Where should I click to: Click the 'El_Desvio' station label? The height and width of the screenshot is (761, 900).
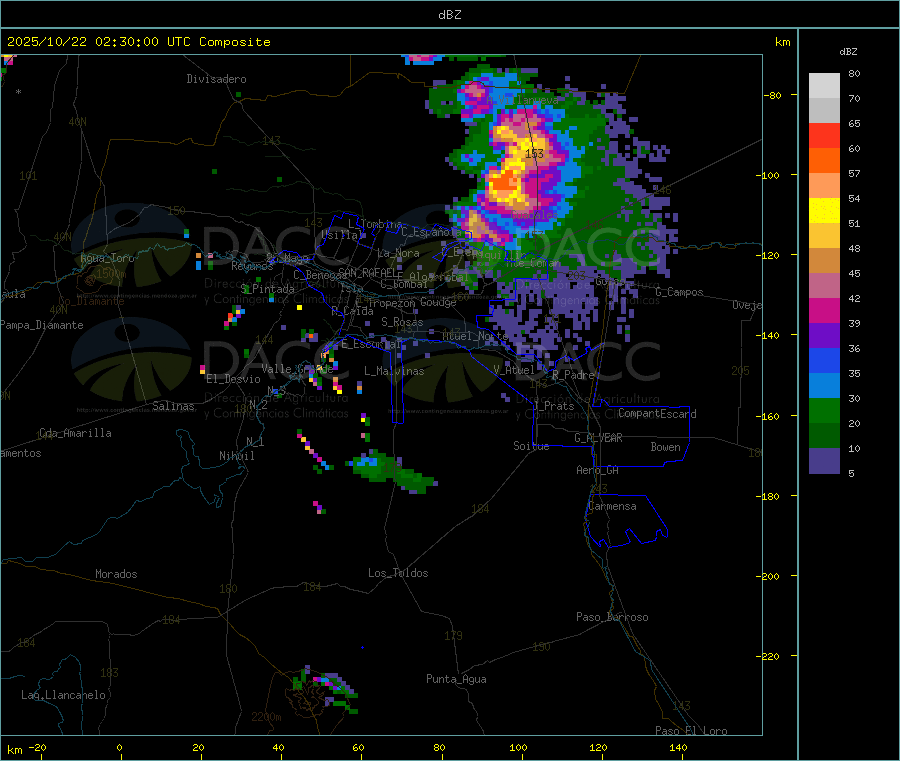pyautogui.click(x=233, y=379)
